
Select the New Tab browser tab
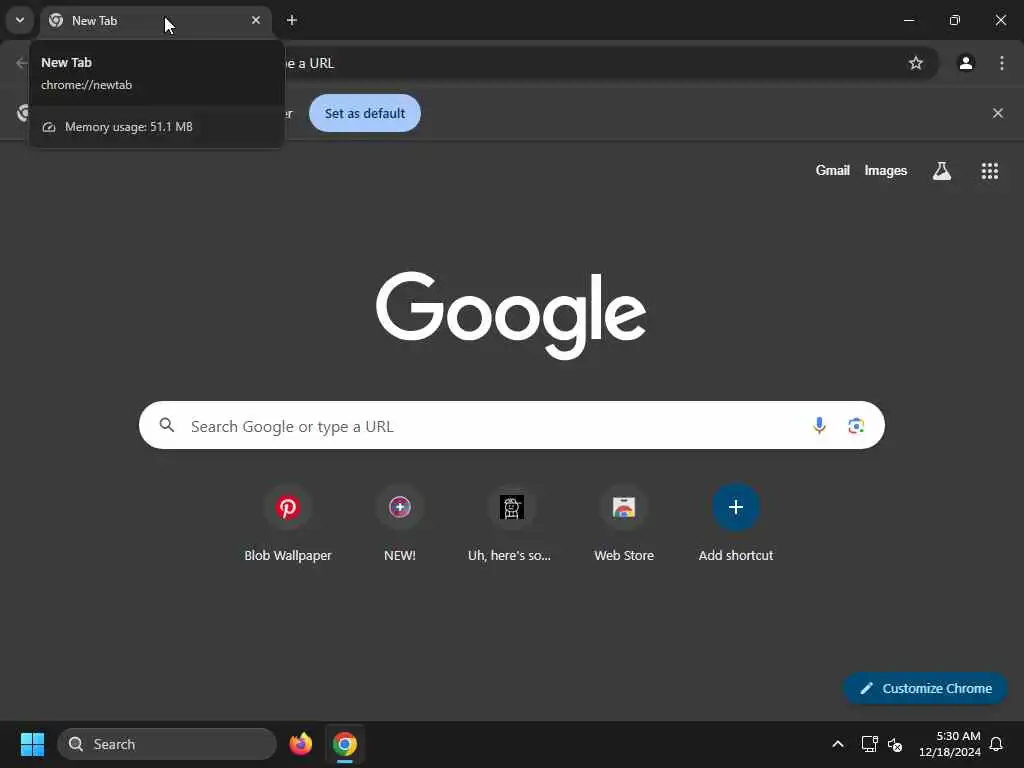[155, 21]
